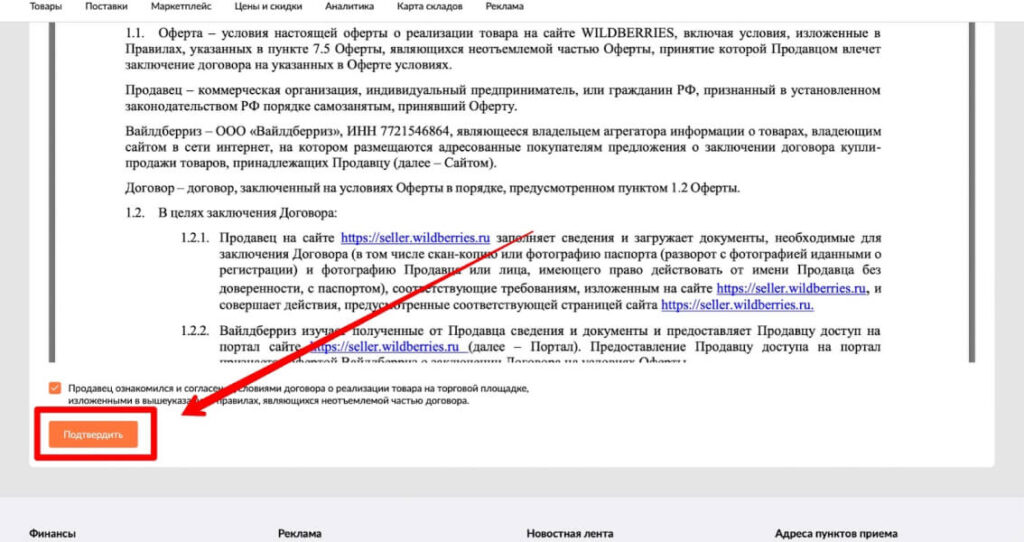Toggle the seller agreement checkbox
Image resolution: width=1024 pixels, height=542 pixels.
click(54, 388)
